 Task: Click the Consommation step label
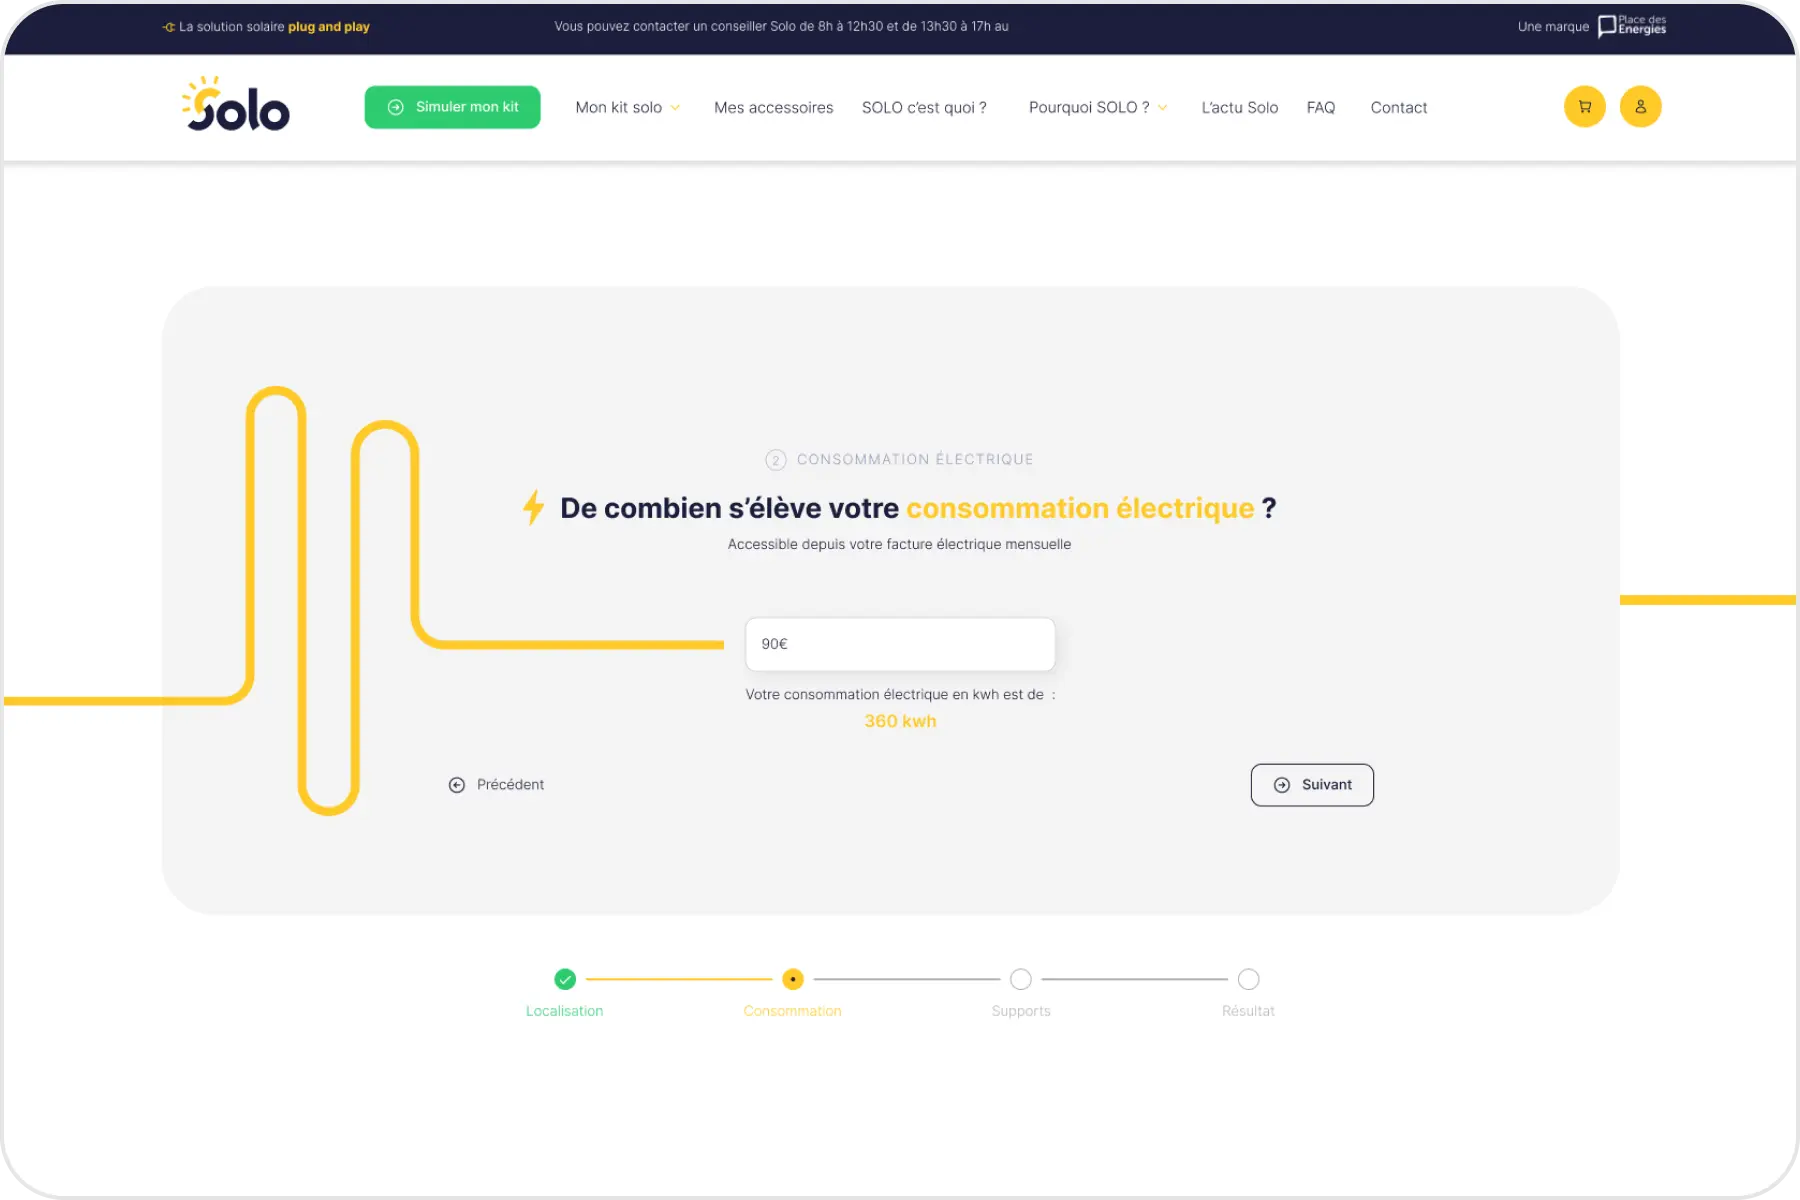point(793,1011)
